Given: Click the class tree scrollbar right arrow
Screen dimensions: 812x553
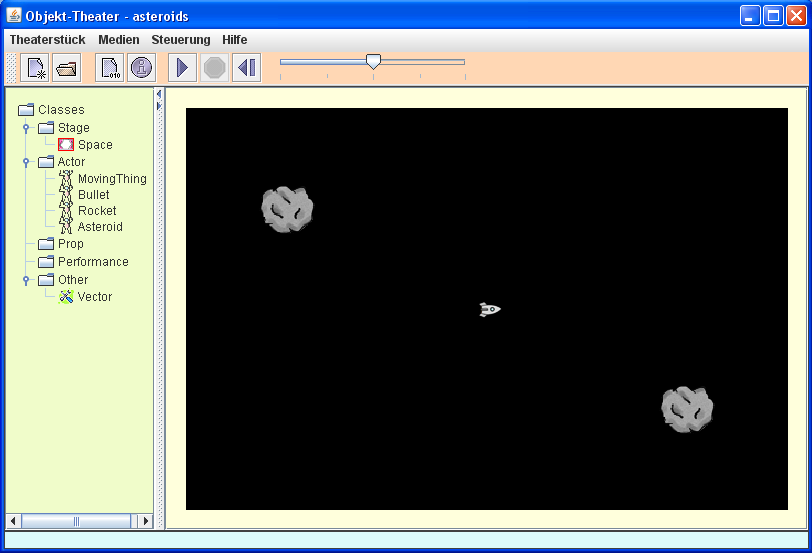Looking at the screenshot, I should pos(146,521).
